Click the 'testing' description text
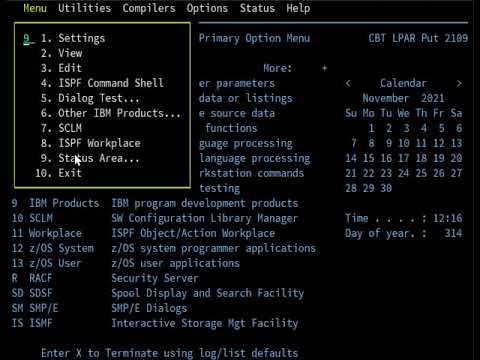The height and width of the screenshot is (360, 480). click(219, 188)
